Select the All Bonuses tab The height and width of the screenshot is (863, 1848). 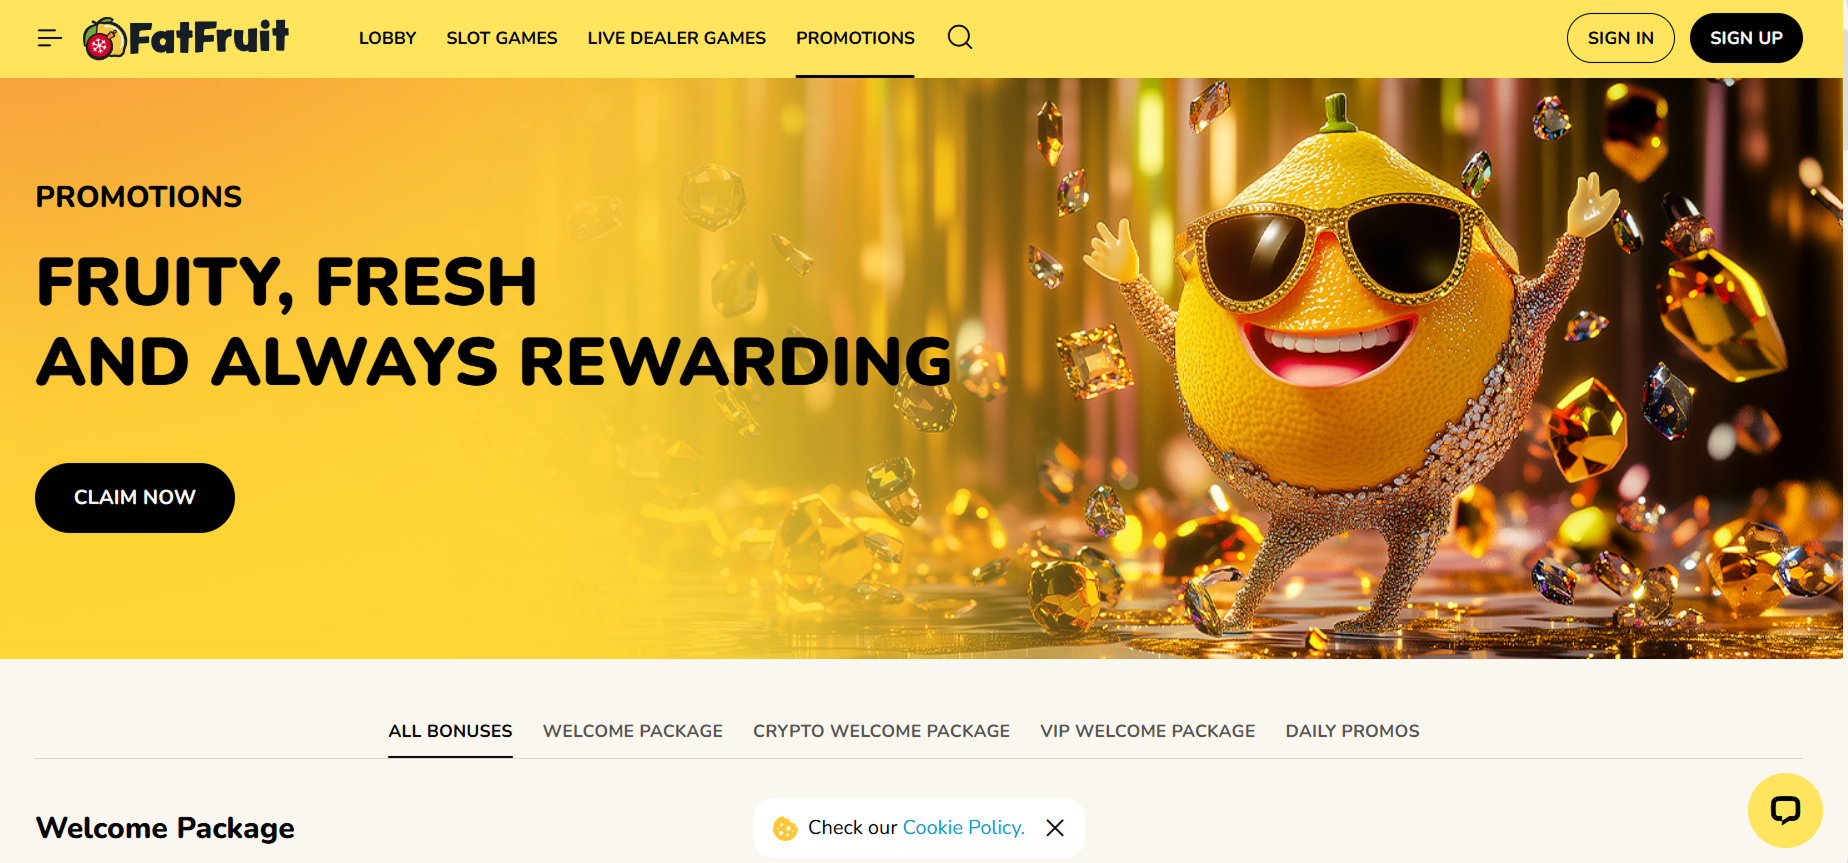[450, 731]
